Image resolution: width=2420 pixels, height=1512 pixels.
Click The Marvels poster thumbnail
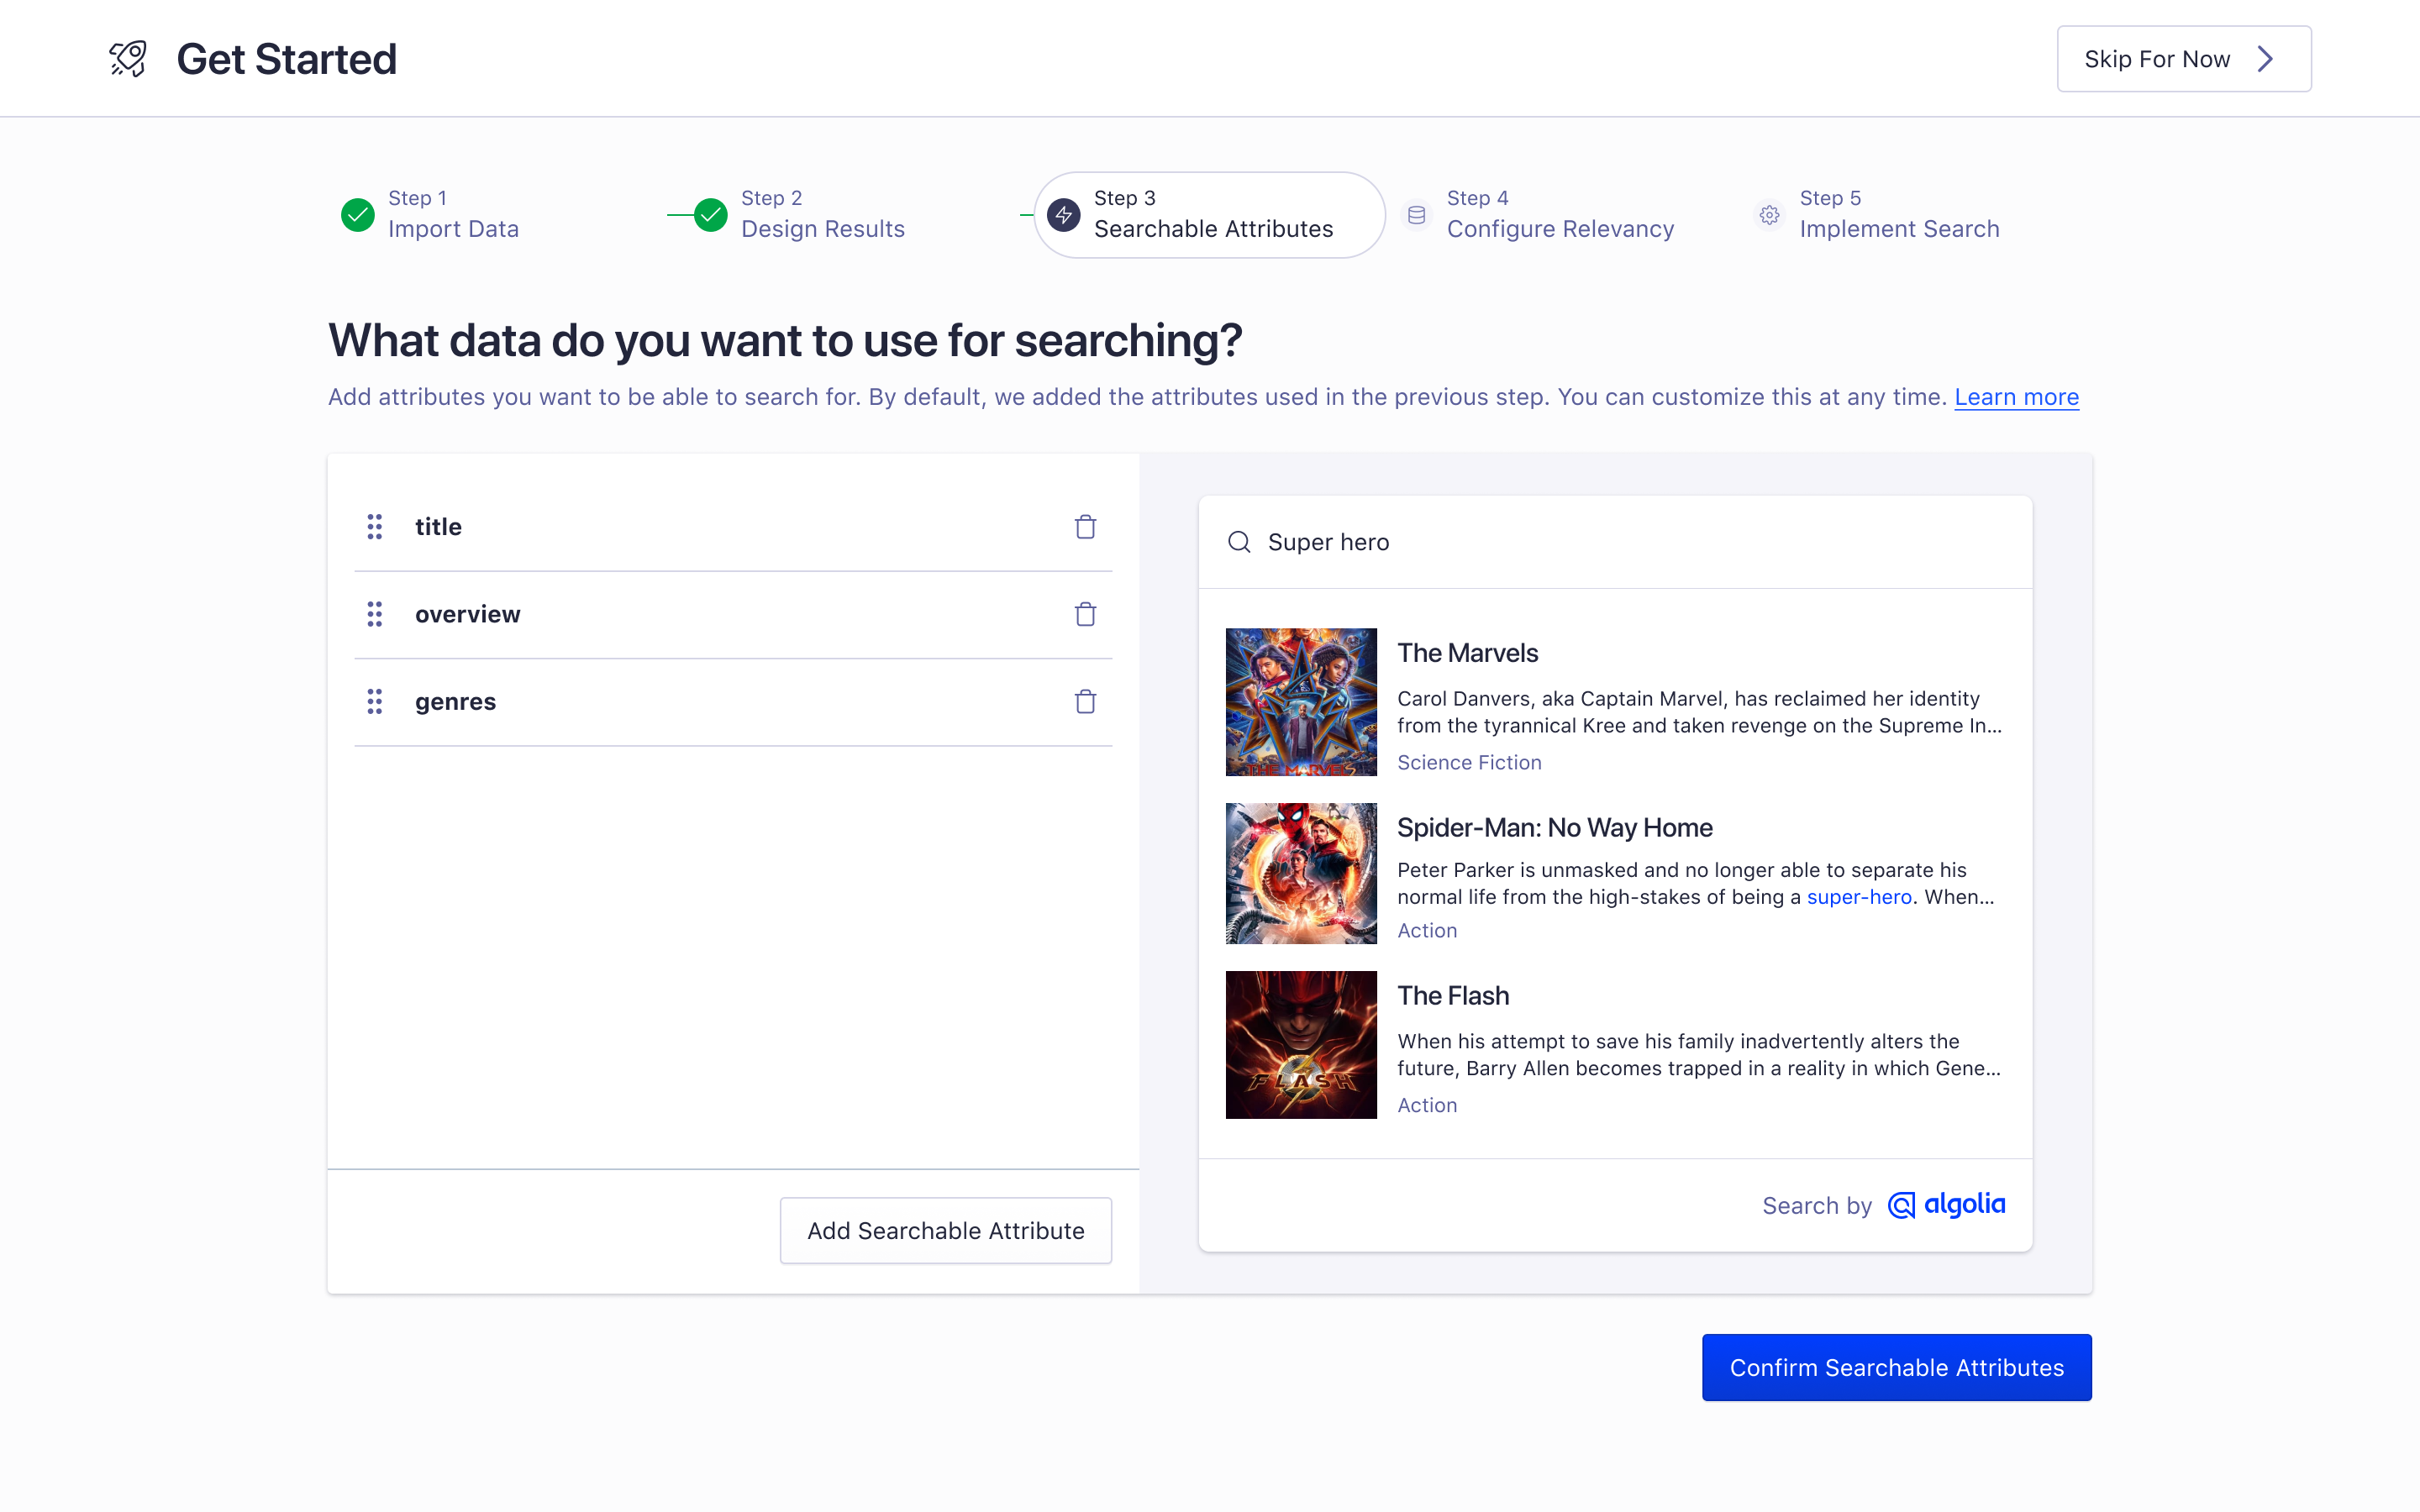click(1301, 702)
